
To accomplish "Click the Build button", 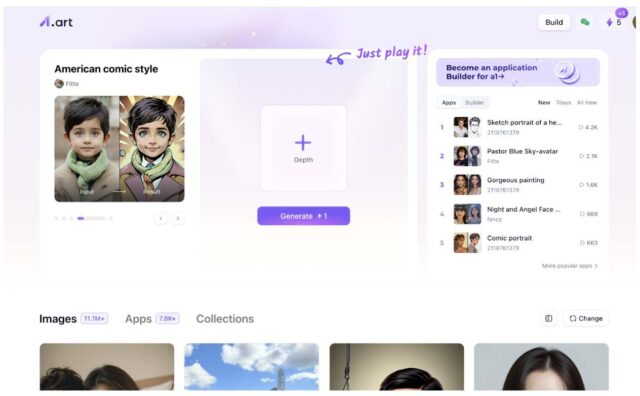I will (x=554, y=22).
